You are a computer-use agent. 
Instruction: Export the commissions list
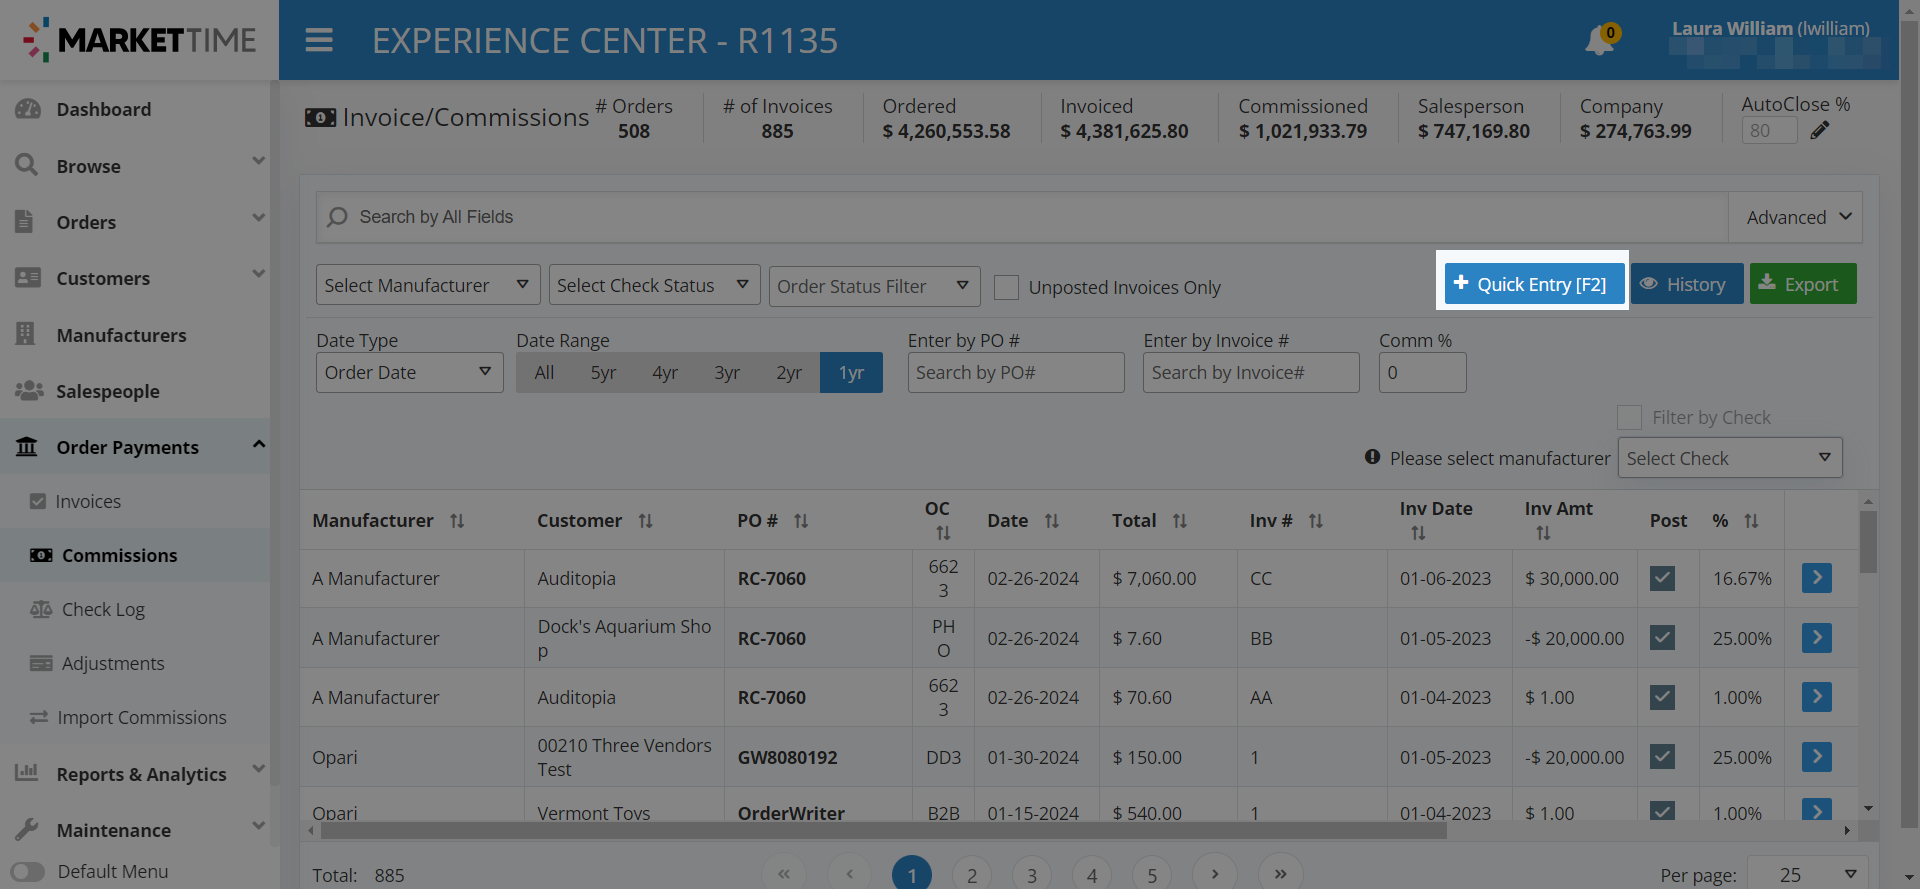pos(1802,285)
